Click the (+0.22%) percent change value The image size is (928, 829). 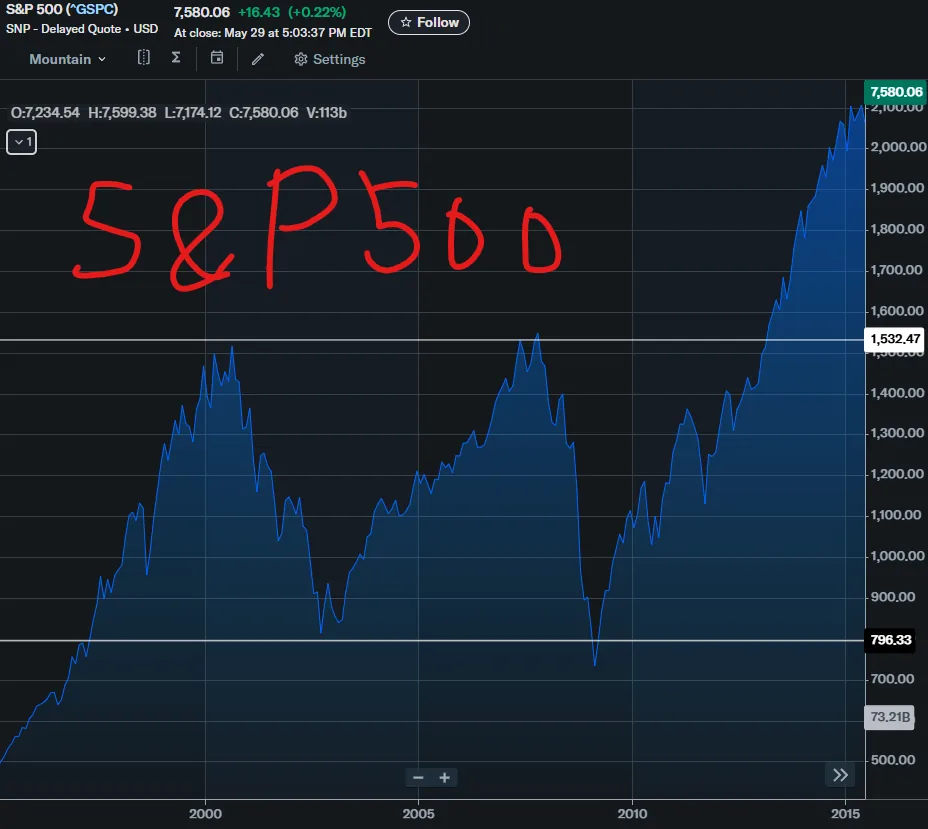(x=317, y=12)
